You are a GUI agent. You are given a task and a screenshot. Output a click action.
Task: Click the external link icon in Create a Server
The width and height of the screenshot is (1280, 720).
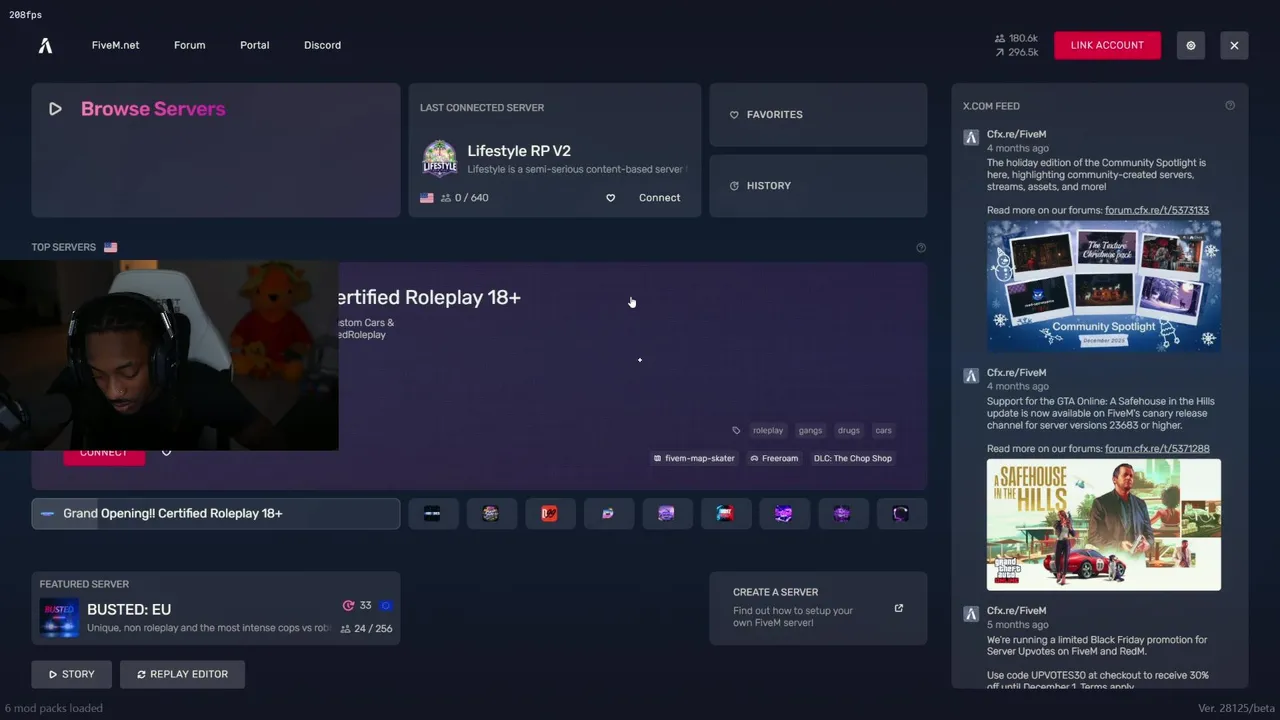(898, 608)
